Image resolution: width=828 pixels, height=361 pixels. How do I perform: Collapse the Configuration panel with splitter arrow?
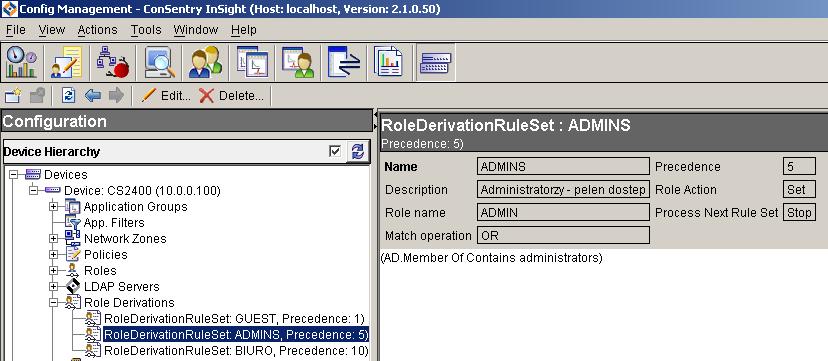click(375, 115)
